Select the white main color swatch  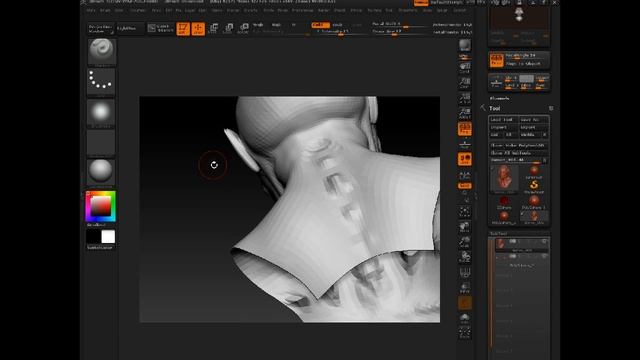[108, 237]
